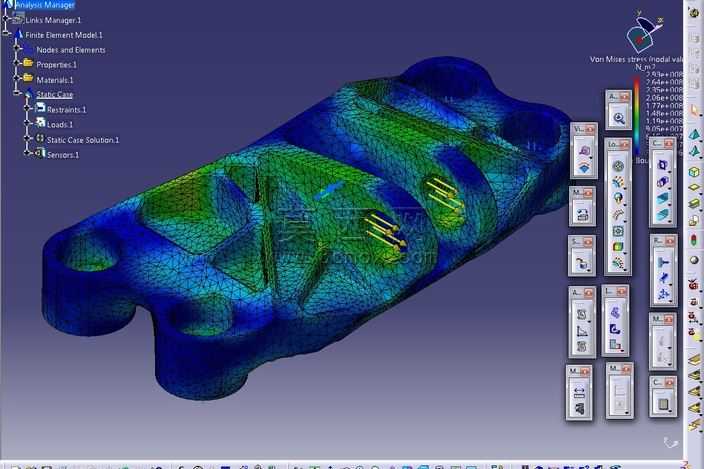The image size is (704, 469).
Task: Click the dark-blue middle icon in the I... toolbar
Action: tap(615, 329)
